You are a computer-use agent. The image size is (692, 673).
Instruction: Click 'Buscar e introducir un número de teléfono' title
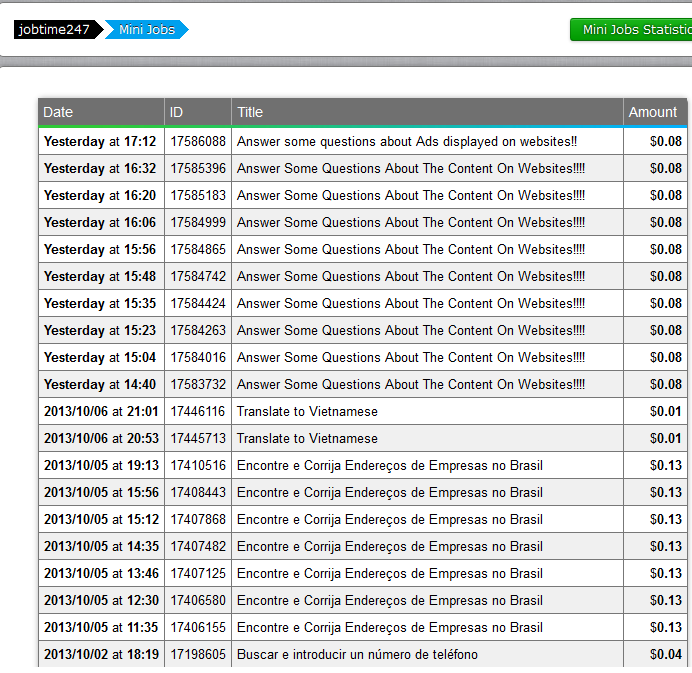[x=357, y=654]
